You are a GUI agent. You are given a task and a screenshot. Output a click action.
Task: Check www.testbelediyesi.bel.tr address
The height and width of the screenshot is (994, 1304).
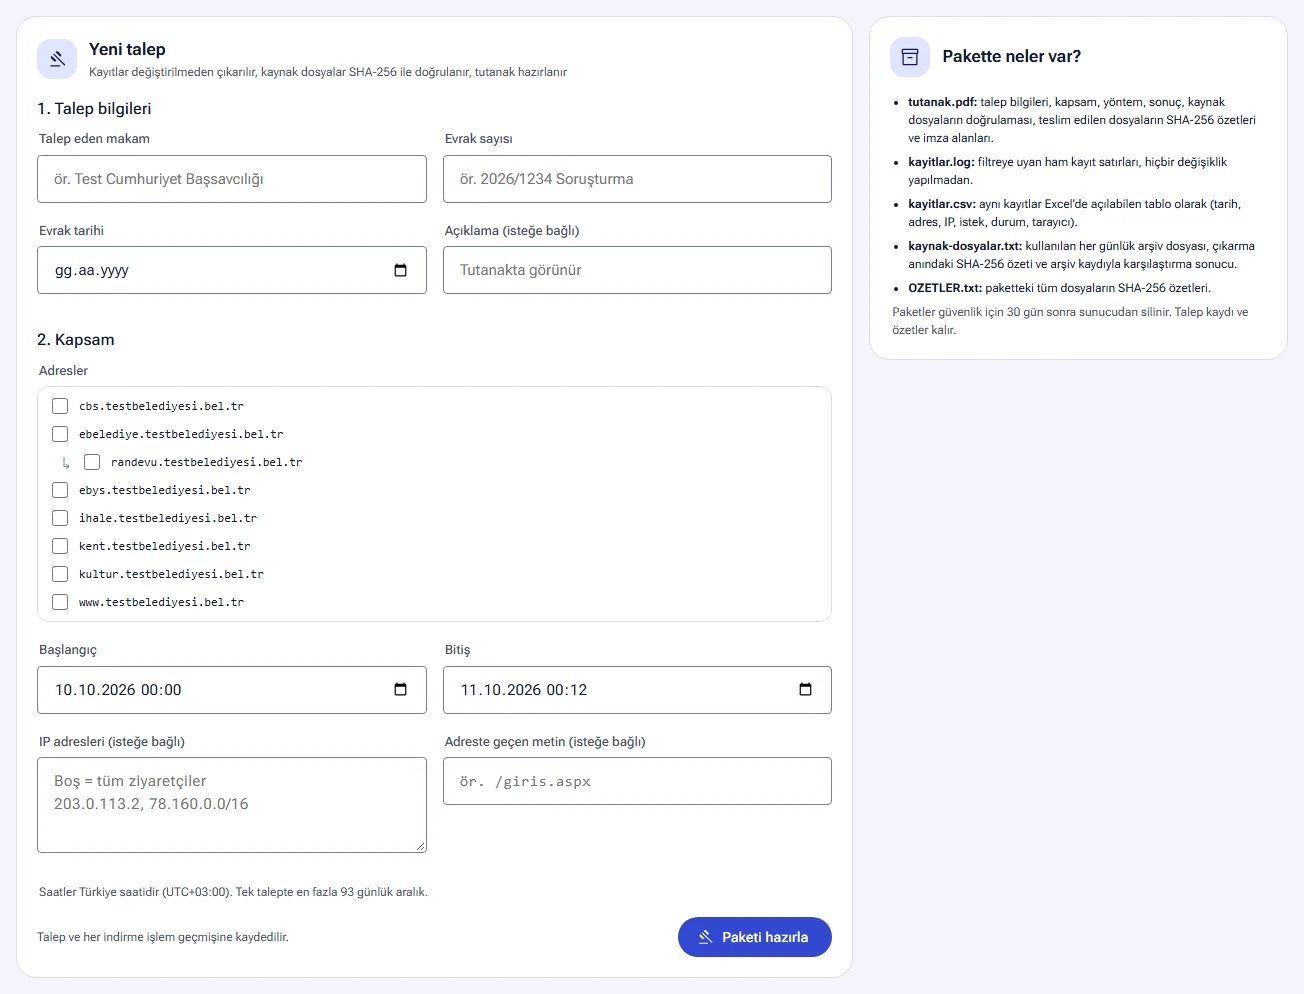coord(60,602)
